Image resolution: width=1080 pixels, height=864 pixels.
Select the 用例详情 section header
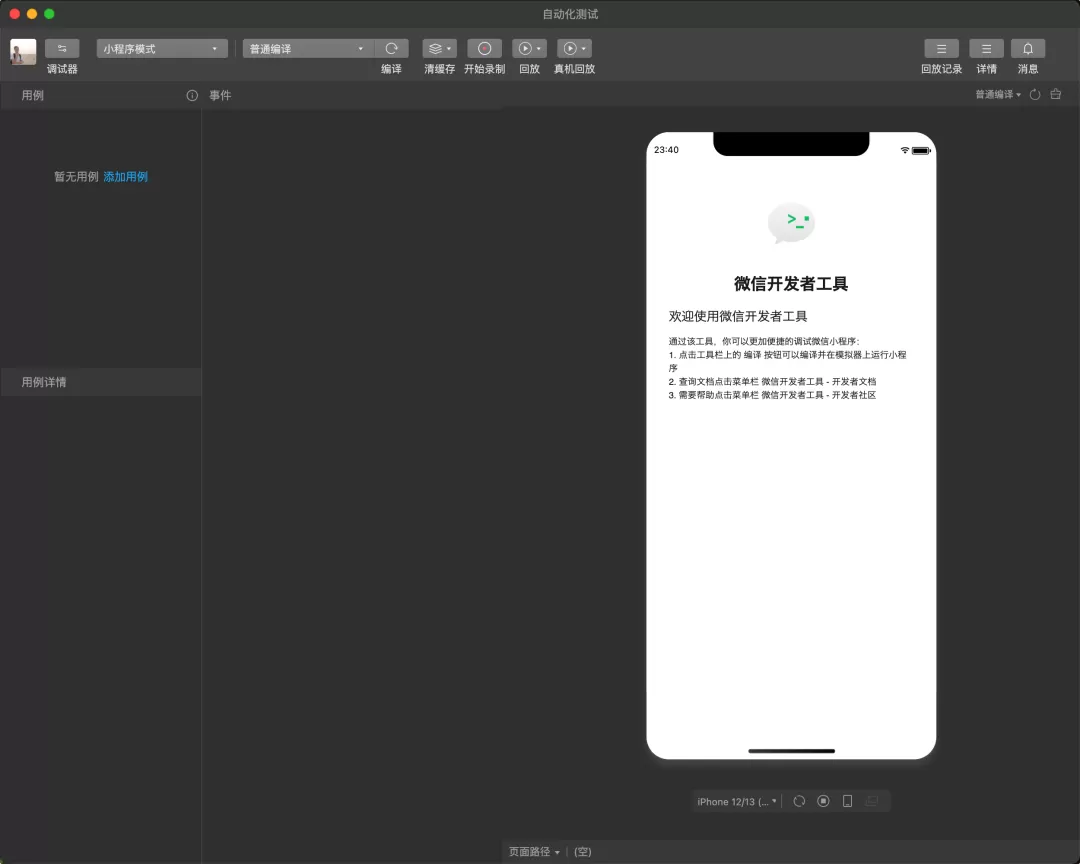click(x=101, y=382)
